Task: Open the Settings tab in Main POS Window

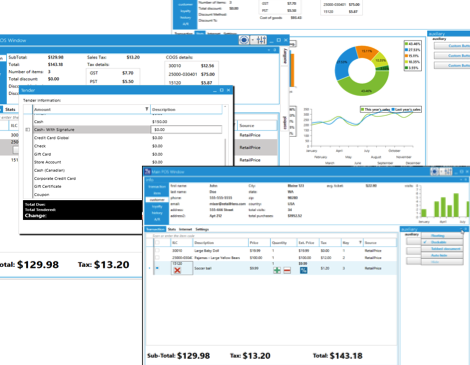Action: (x=202, y=229)
